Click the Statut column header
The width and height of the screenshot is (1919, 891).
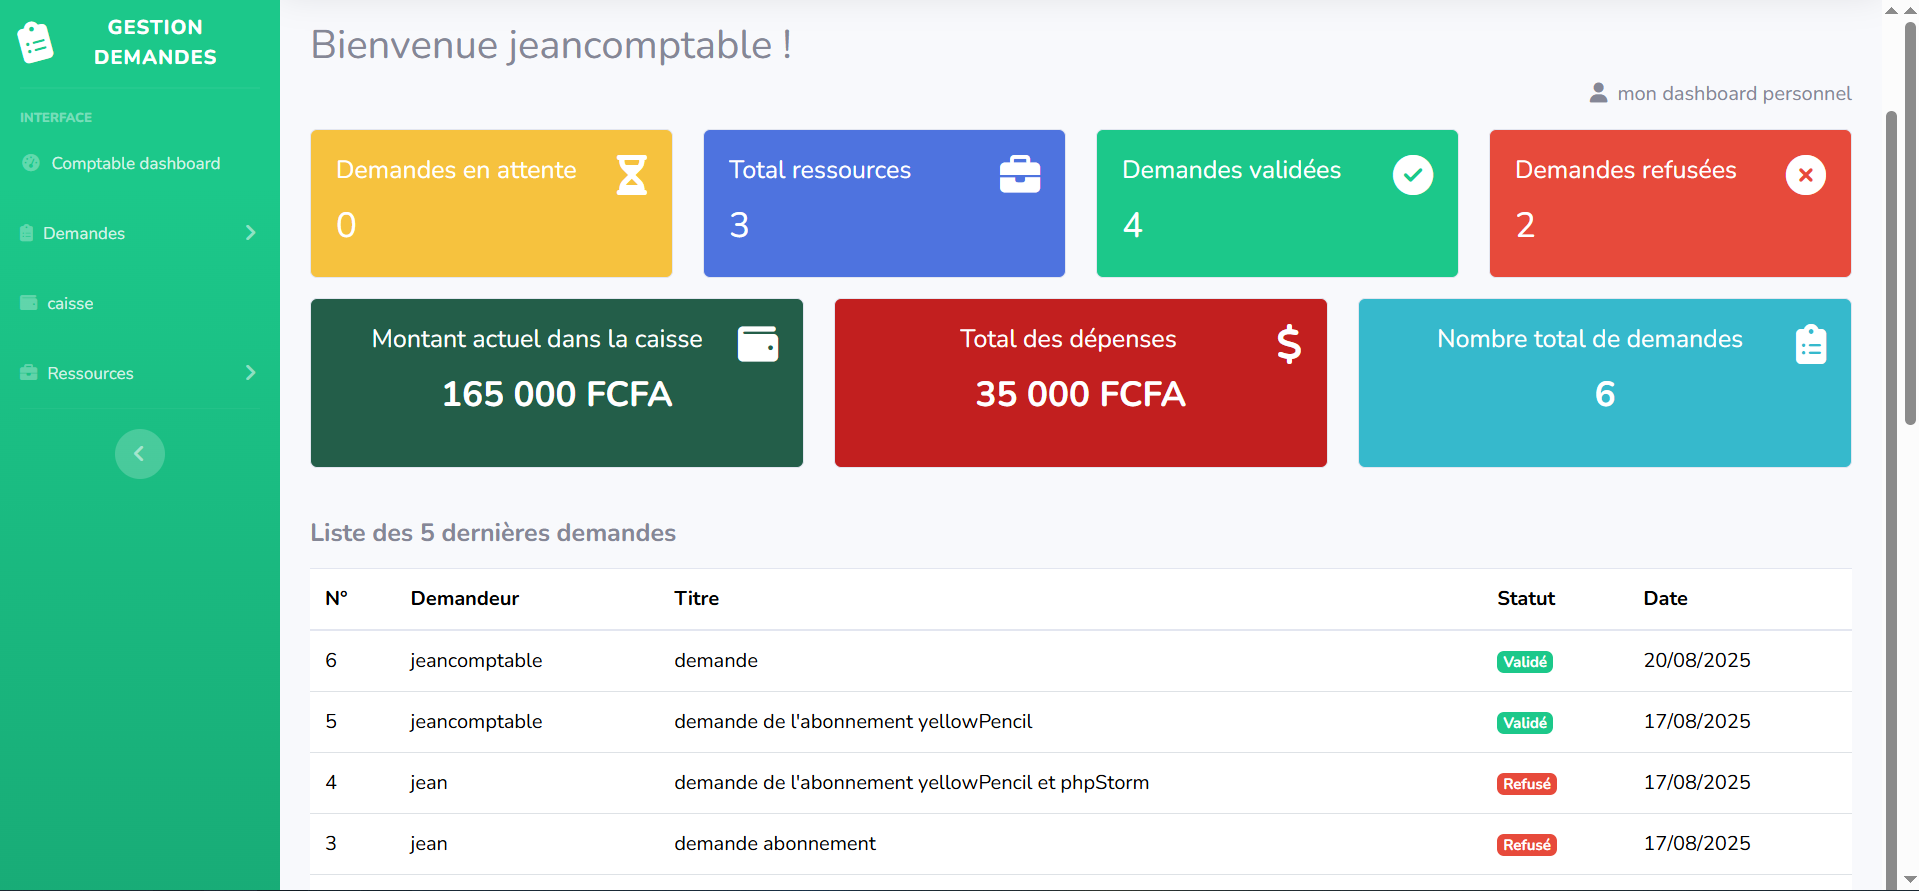[x=1526, y=598]
